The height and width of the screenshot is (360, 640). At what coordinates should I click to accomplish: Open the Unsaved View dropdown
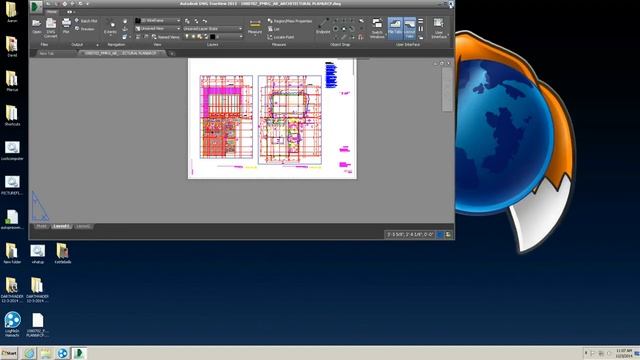[x=158, y=29]
